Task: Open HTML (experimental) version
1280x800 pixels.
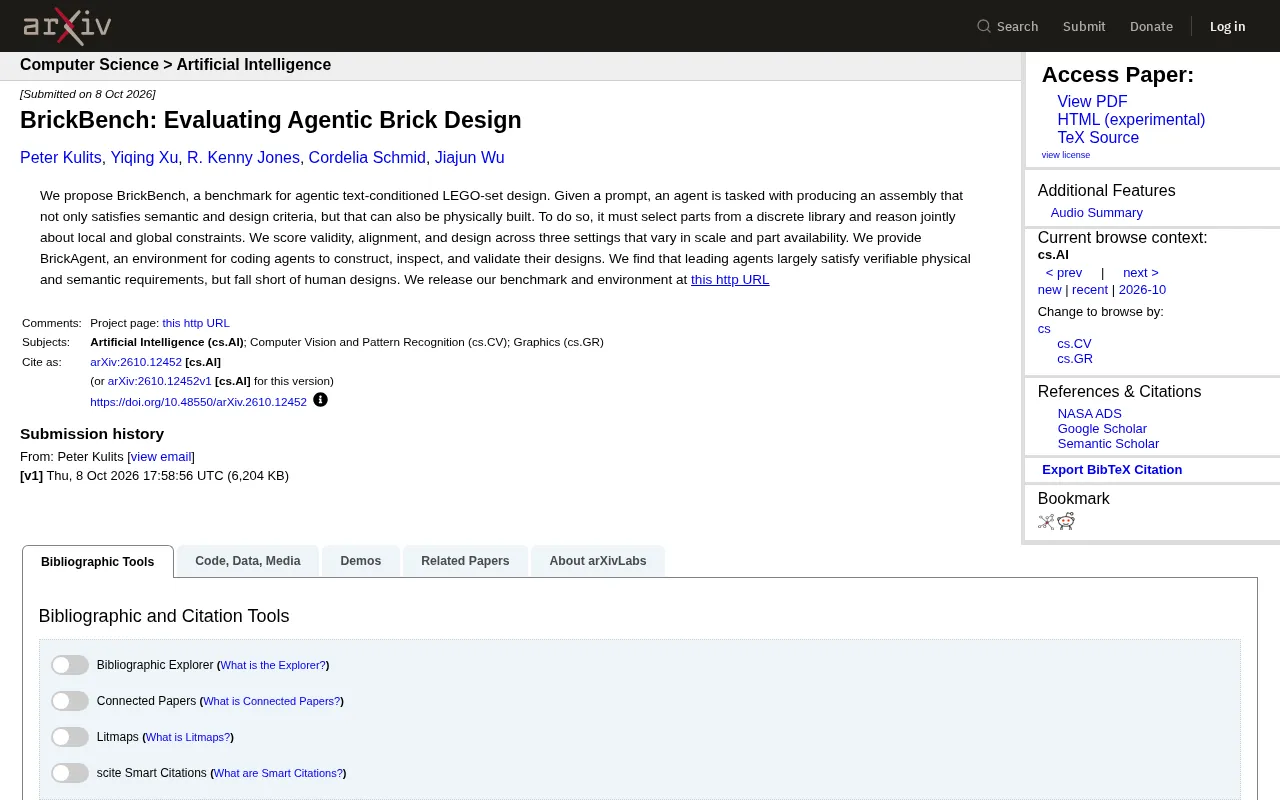Action: [1131, 120]
